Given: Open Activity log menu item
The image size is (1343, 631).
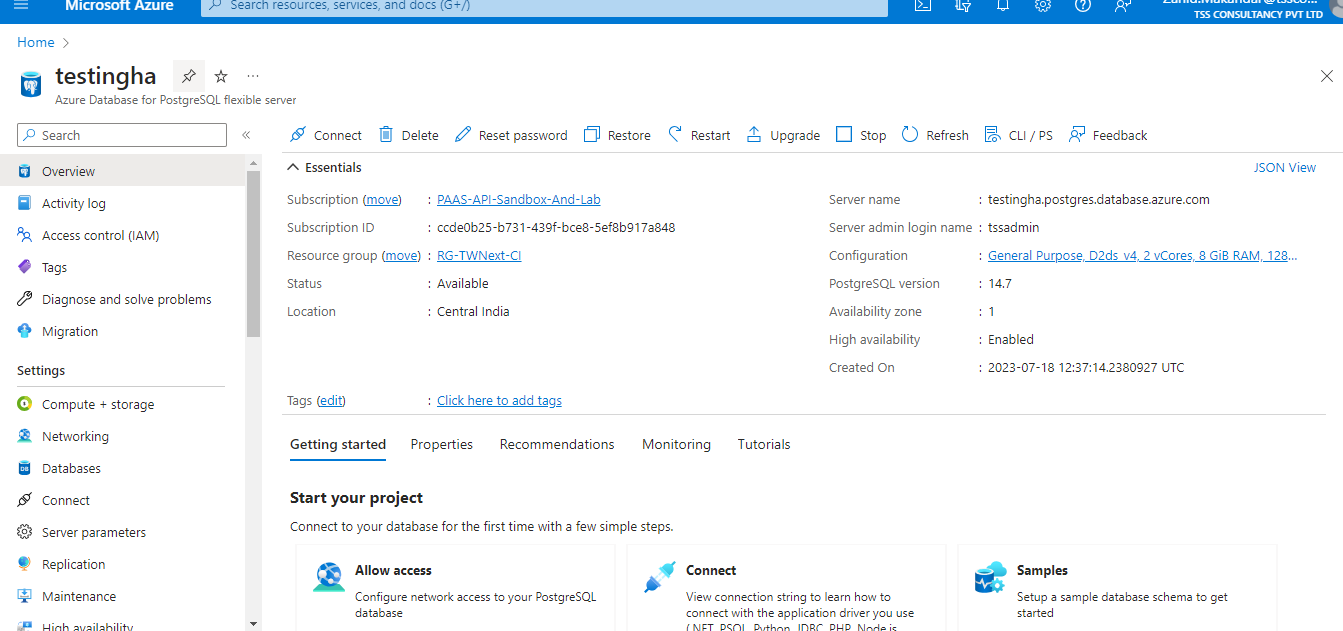Looking at the screenshot, I should click(x=122, y=204).
